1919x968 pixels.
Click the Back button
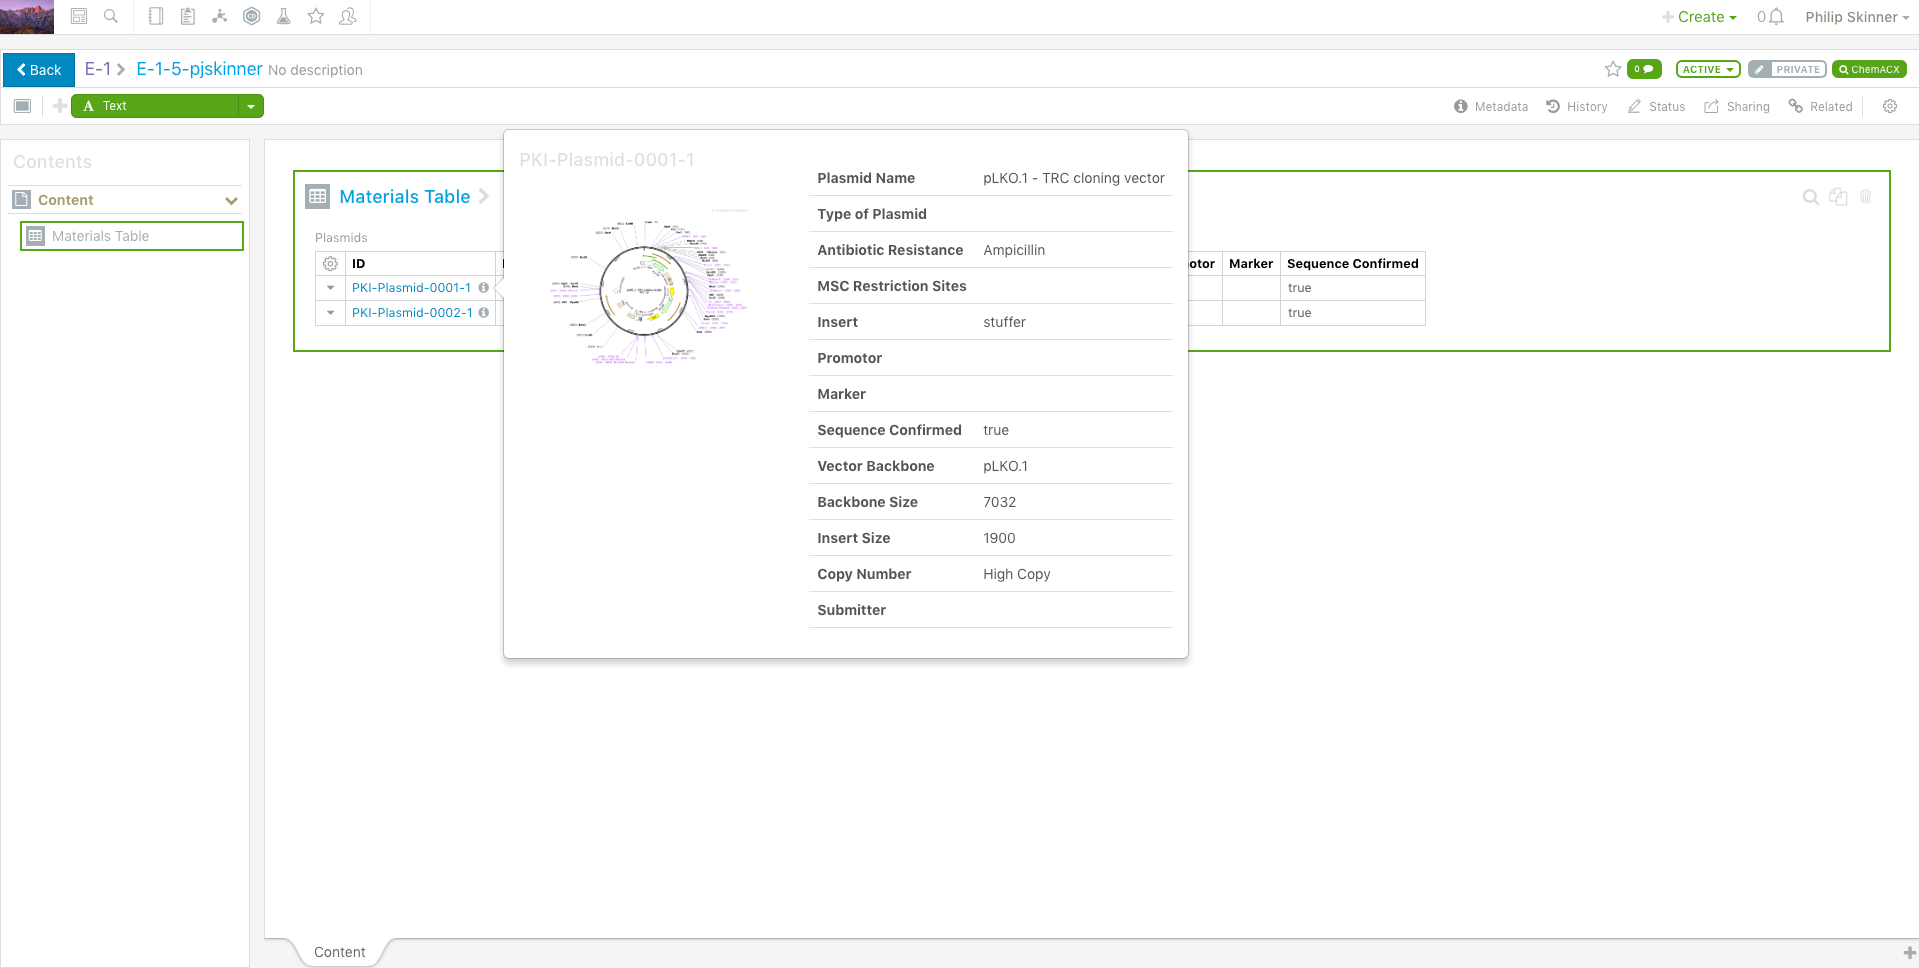(x=39, y=70)
